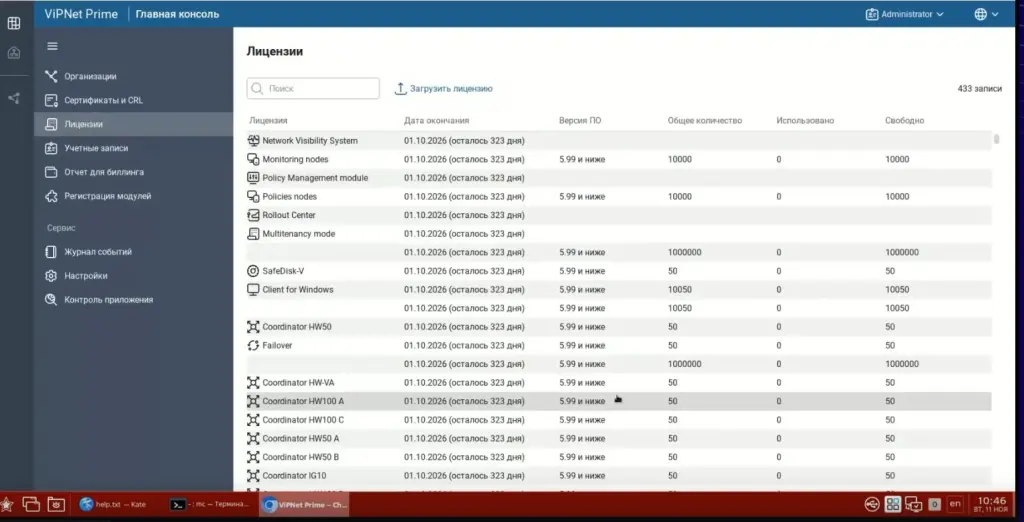Image resolution: width=1024 pixels, height=522 pixels.
Task: Click the ViPNet Prime logo title
Action: point(81,14)
